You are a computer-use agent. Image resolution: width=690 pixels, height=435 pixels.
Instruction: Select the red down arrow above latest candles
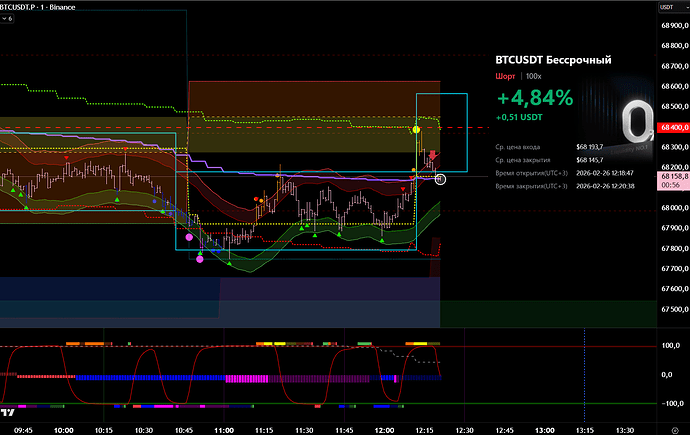pos(433,155)
